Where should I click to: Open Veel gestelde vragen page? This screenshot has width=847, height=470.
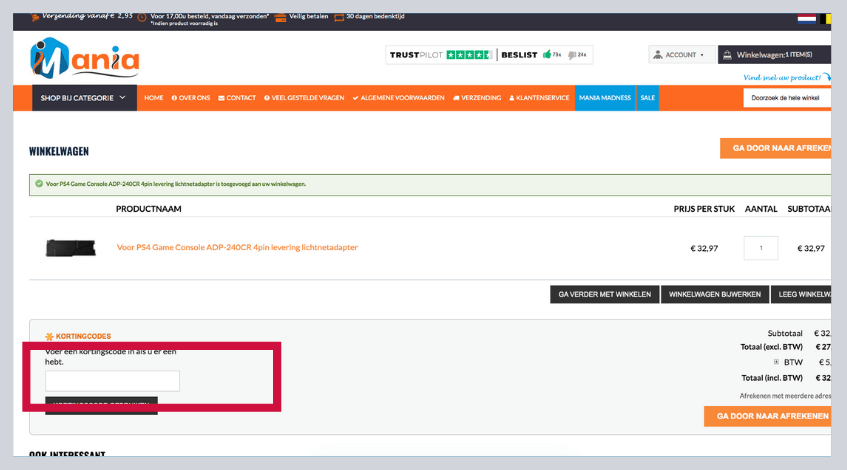pos(304,98)
